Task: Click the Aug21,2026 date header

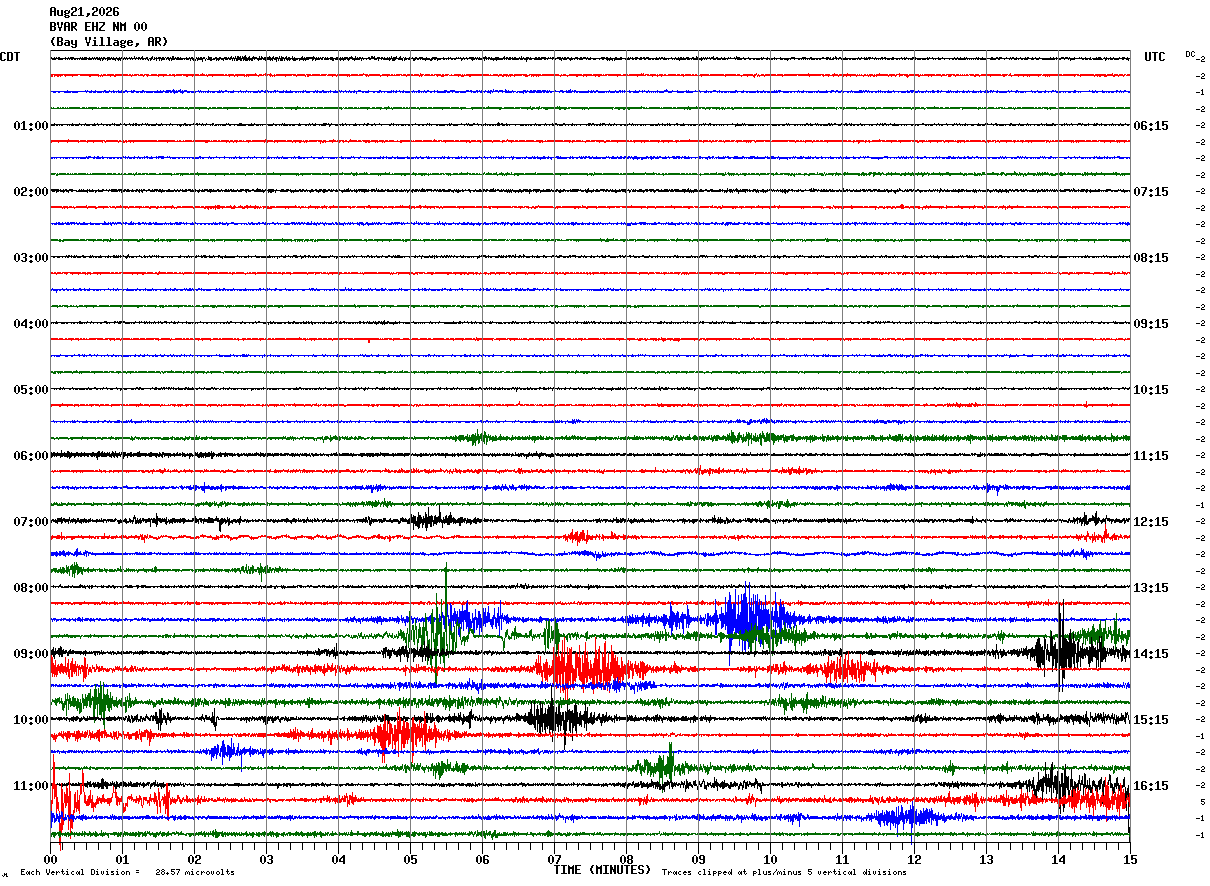Action: pos(84,12)
